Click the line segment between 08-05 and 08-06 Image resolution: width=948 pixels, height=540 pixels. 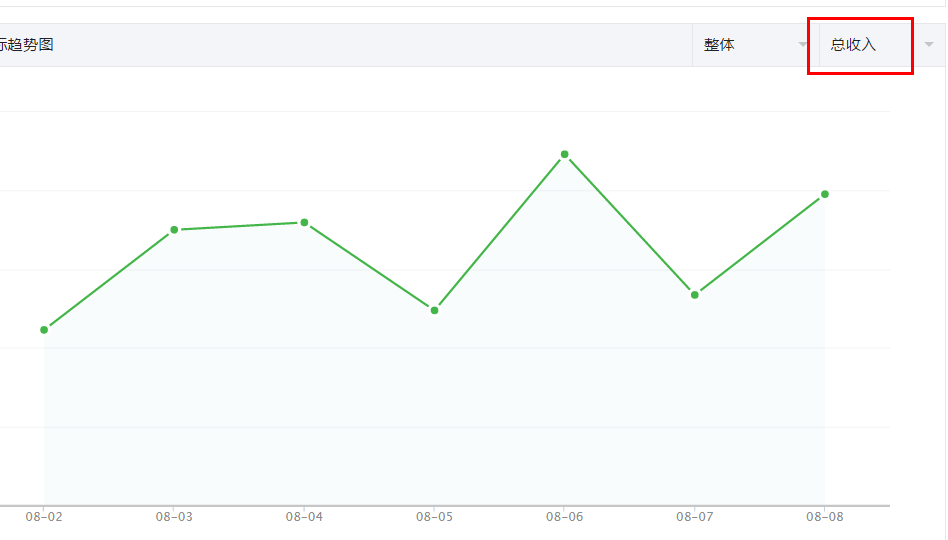pyautogui.click(x=499, y=232)
